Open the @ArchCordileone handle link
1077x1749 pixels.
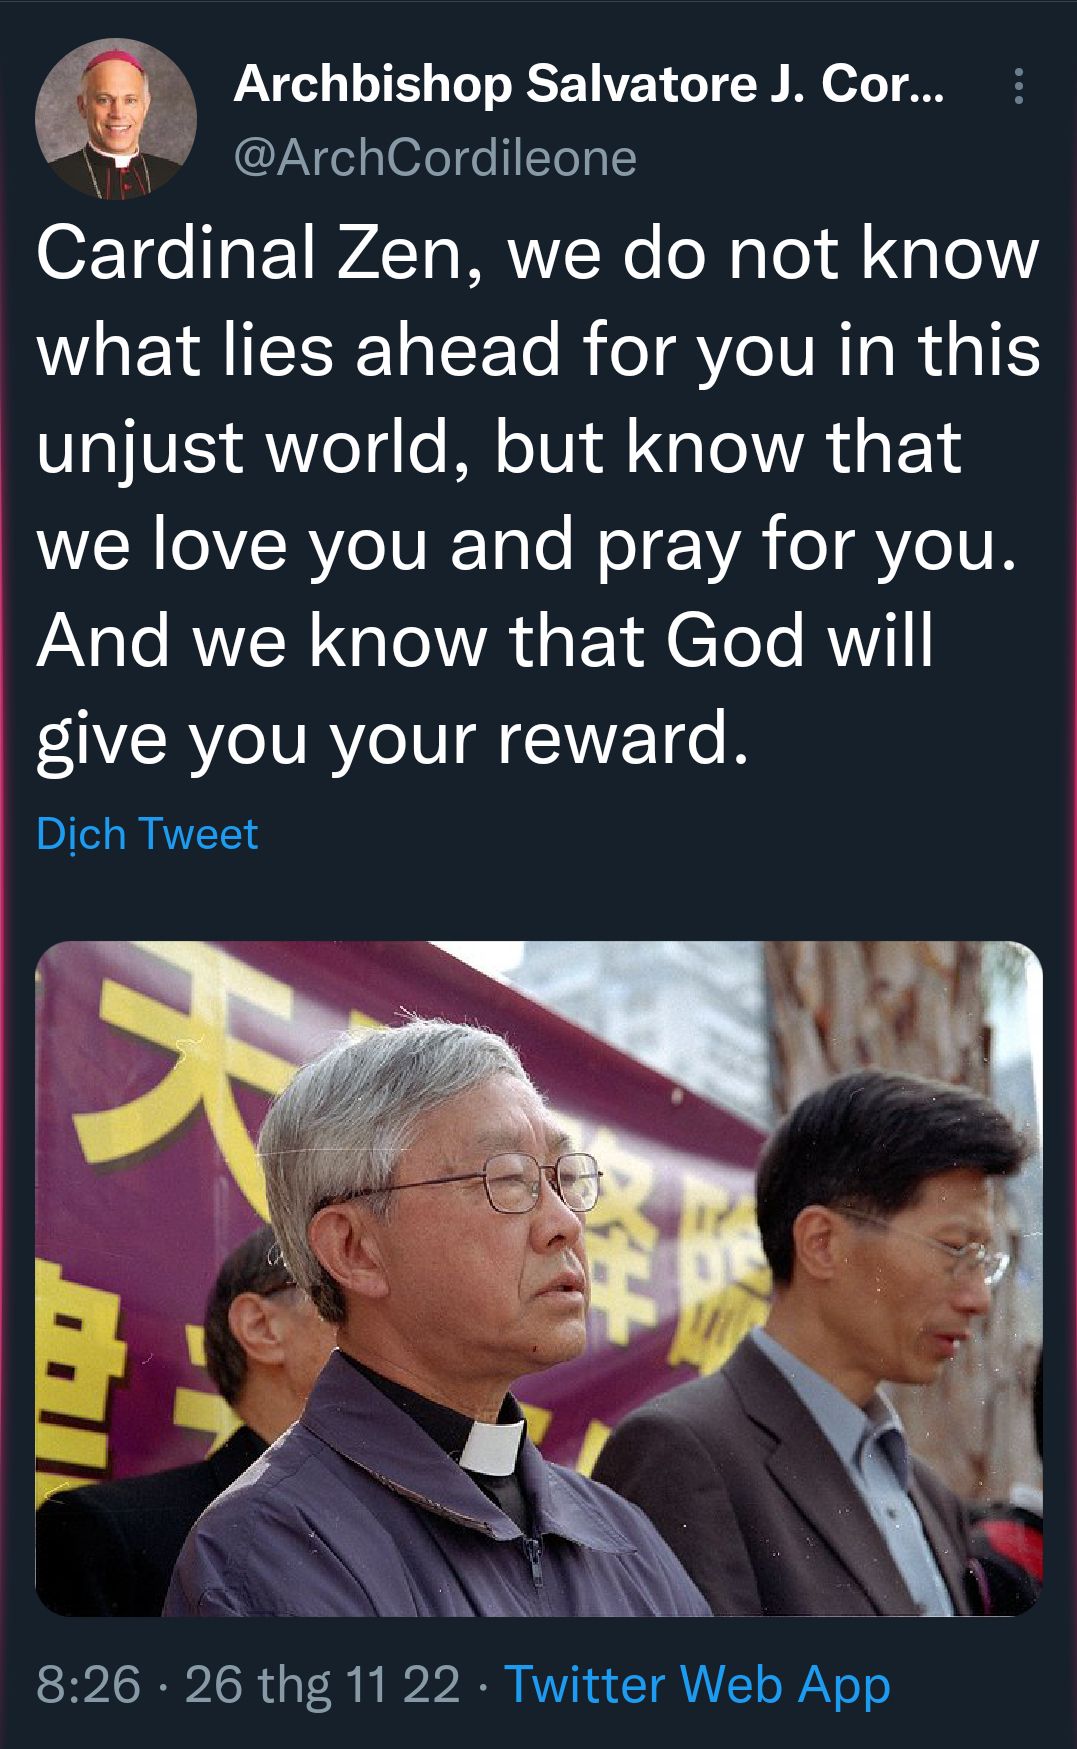point(435,158)
